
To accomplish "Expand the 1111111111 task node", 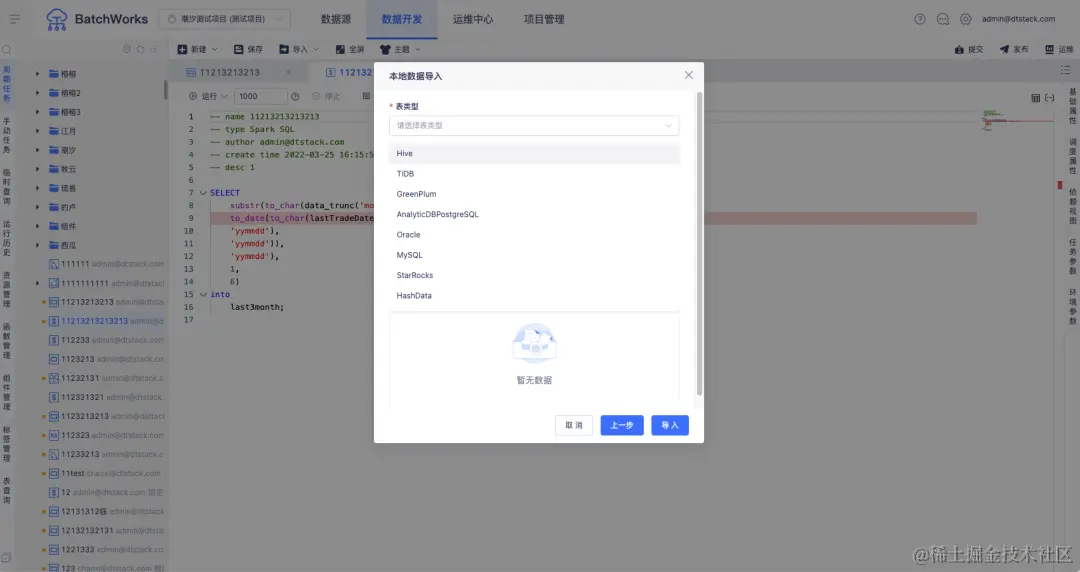I will [x=37, y=283].
